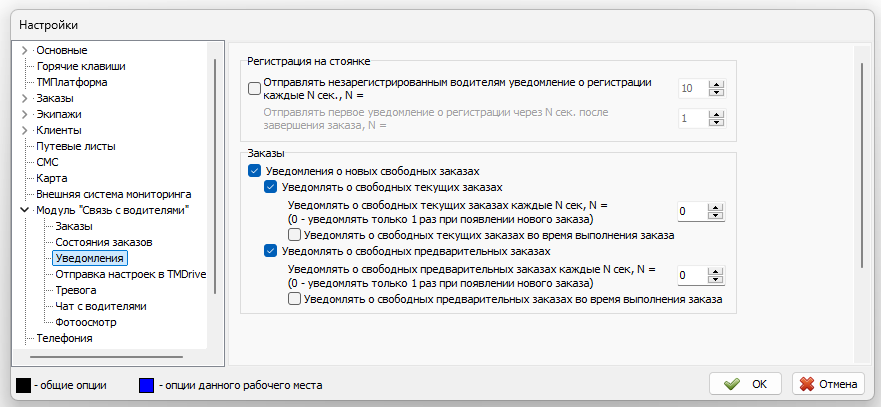Click the tree panel vertical scrollbar

point(215,176)
